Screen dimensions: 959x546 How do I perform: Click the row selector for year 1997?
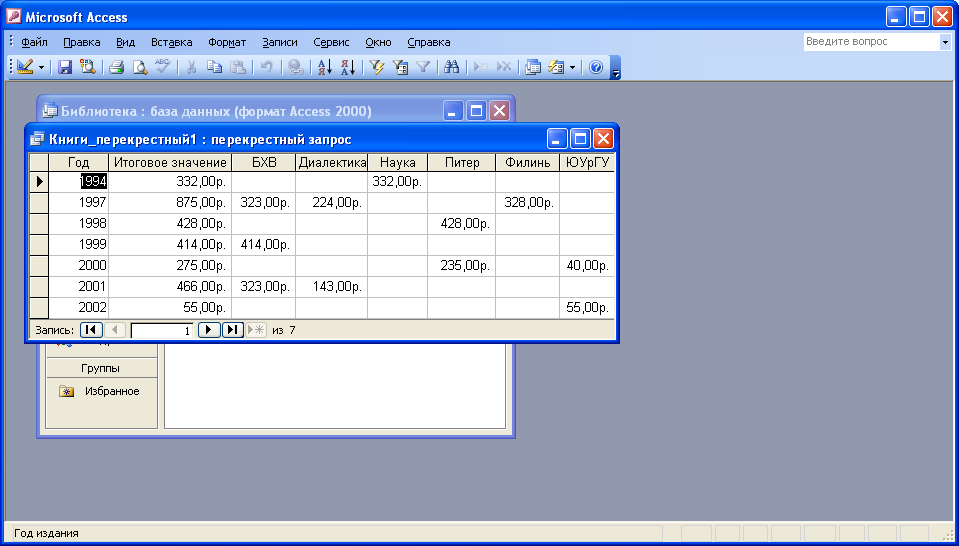click(x=39, y=202)
